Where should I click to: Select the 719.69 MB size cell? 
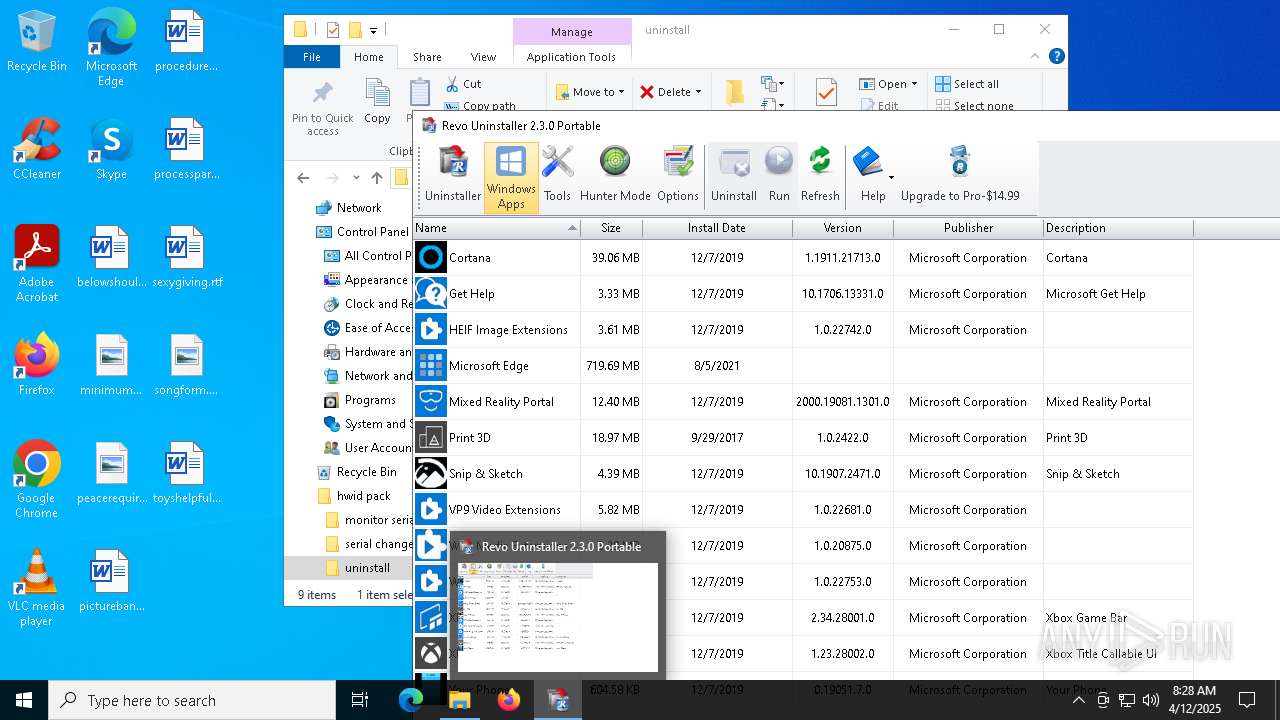(x=612, y=366)
